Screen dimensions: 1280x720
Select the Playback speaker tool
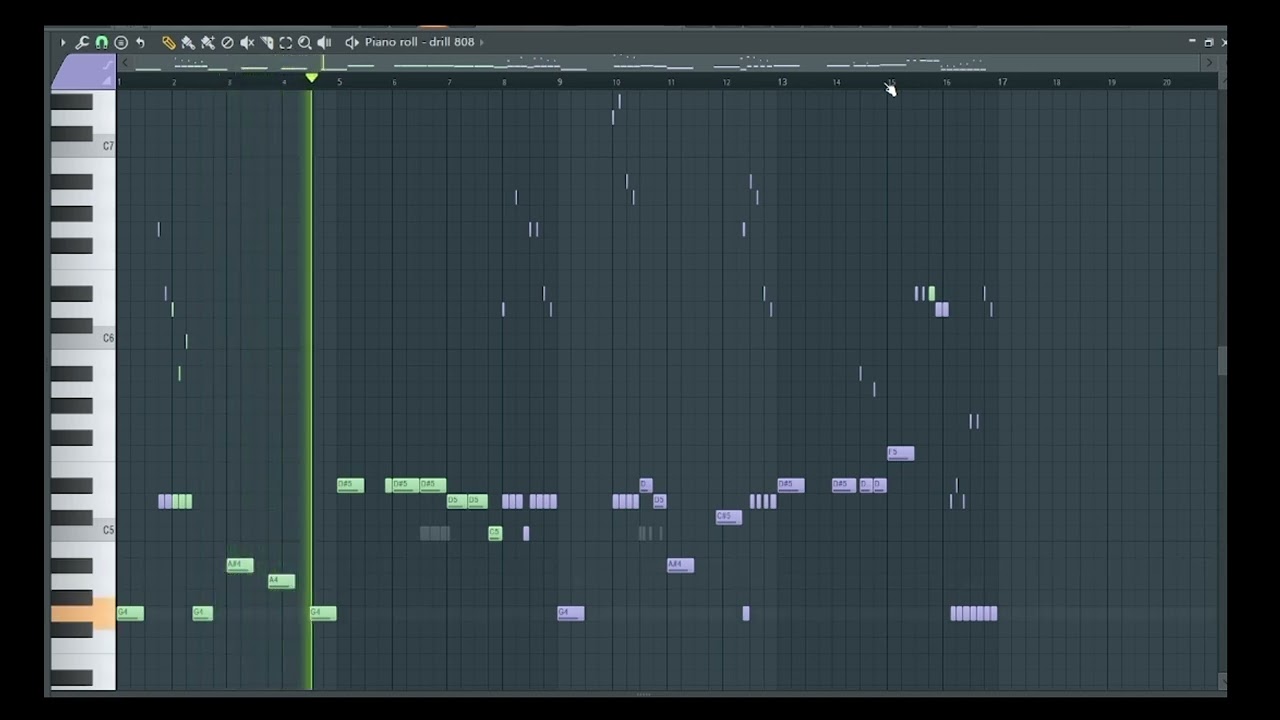[324, 42]
